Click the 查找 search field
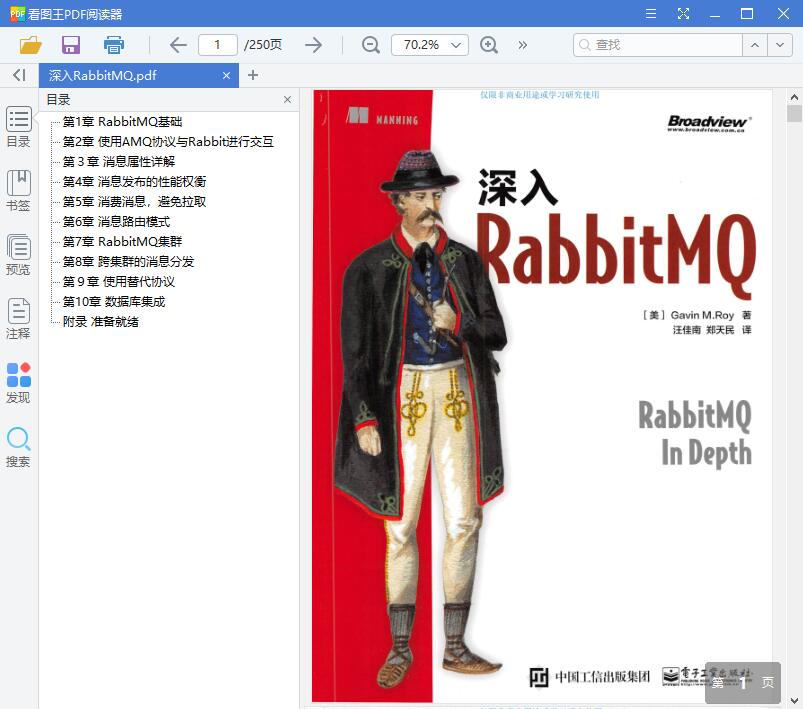Viewport: 803px width, 709px height. point(658,45)
